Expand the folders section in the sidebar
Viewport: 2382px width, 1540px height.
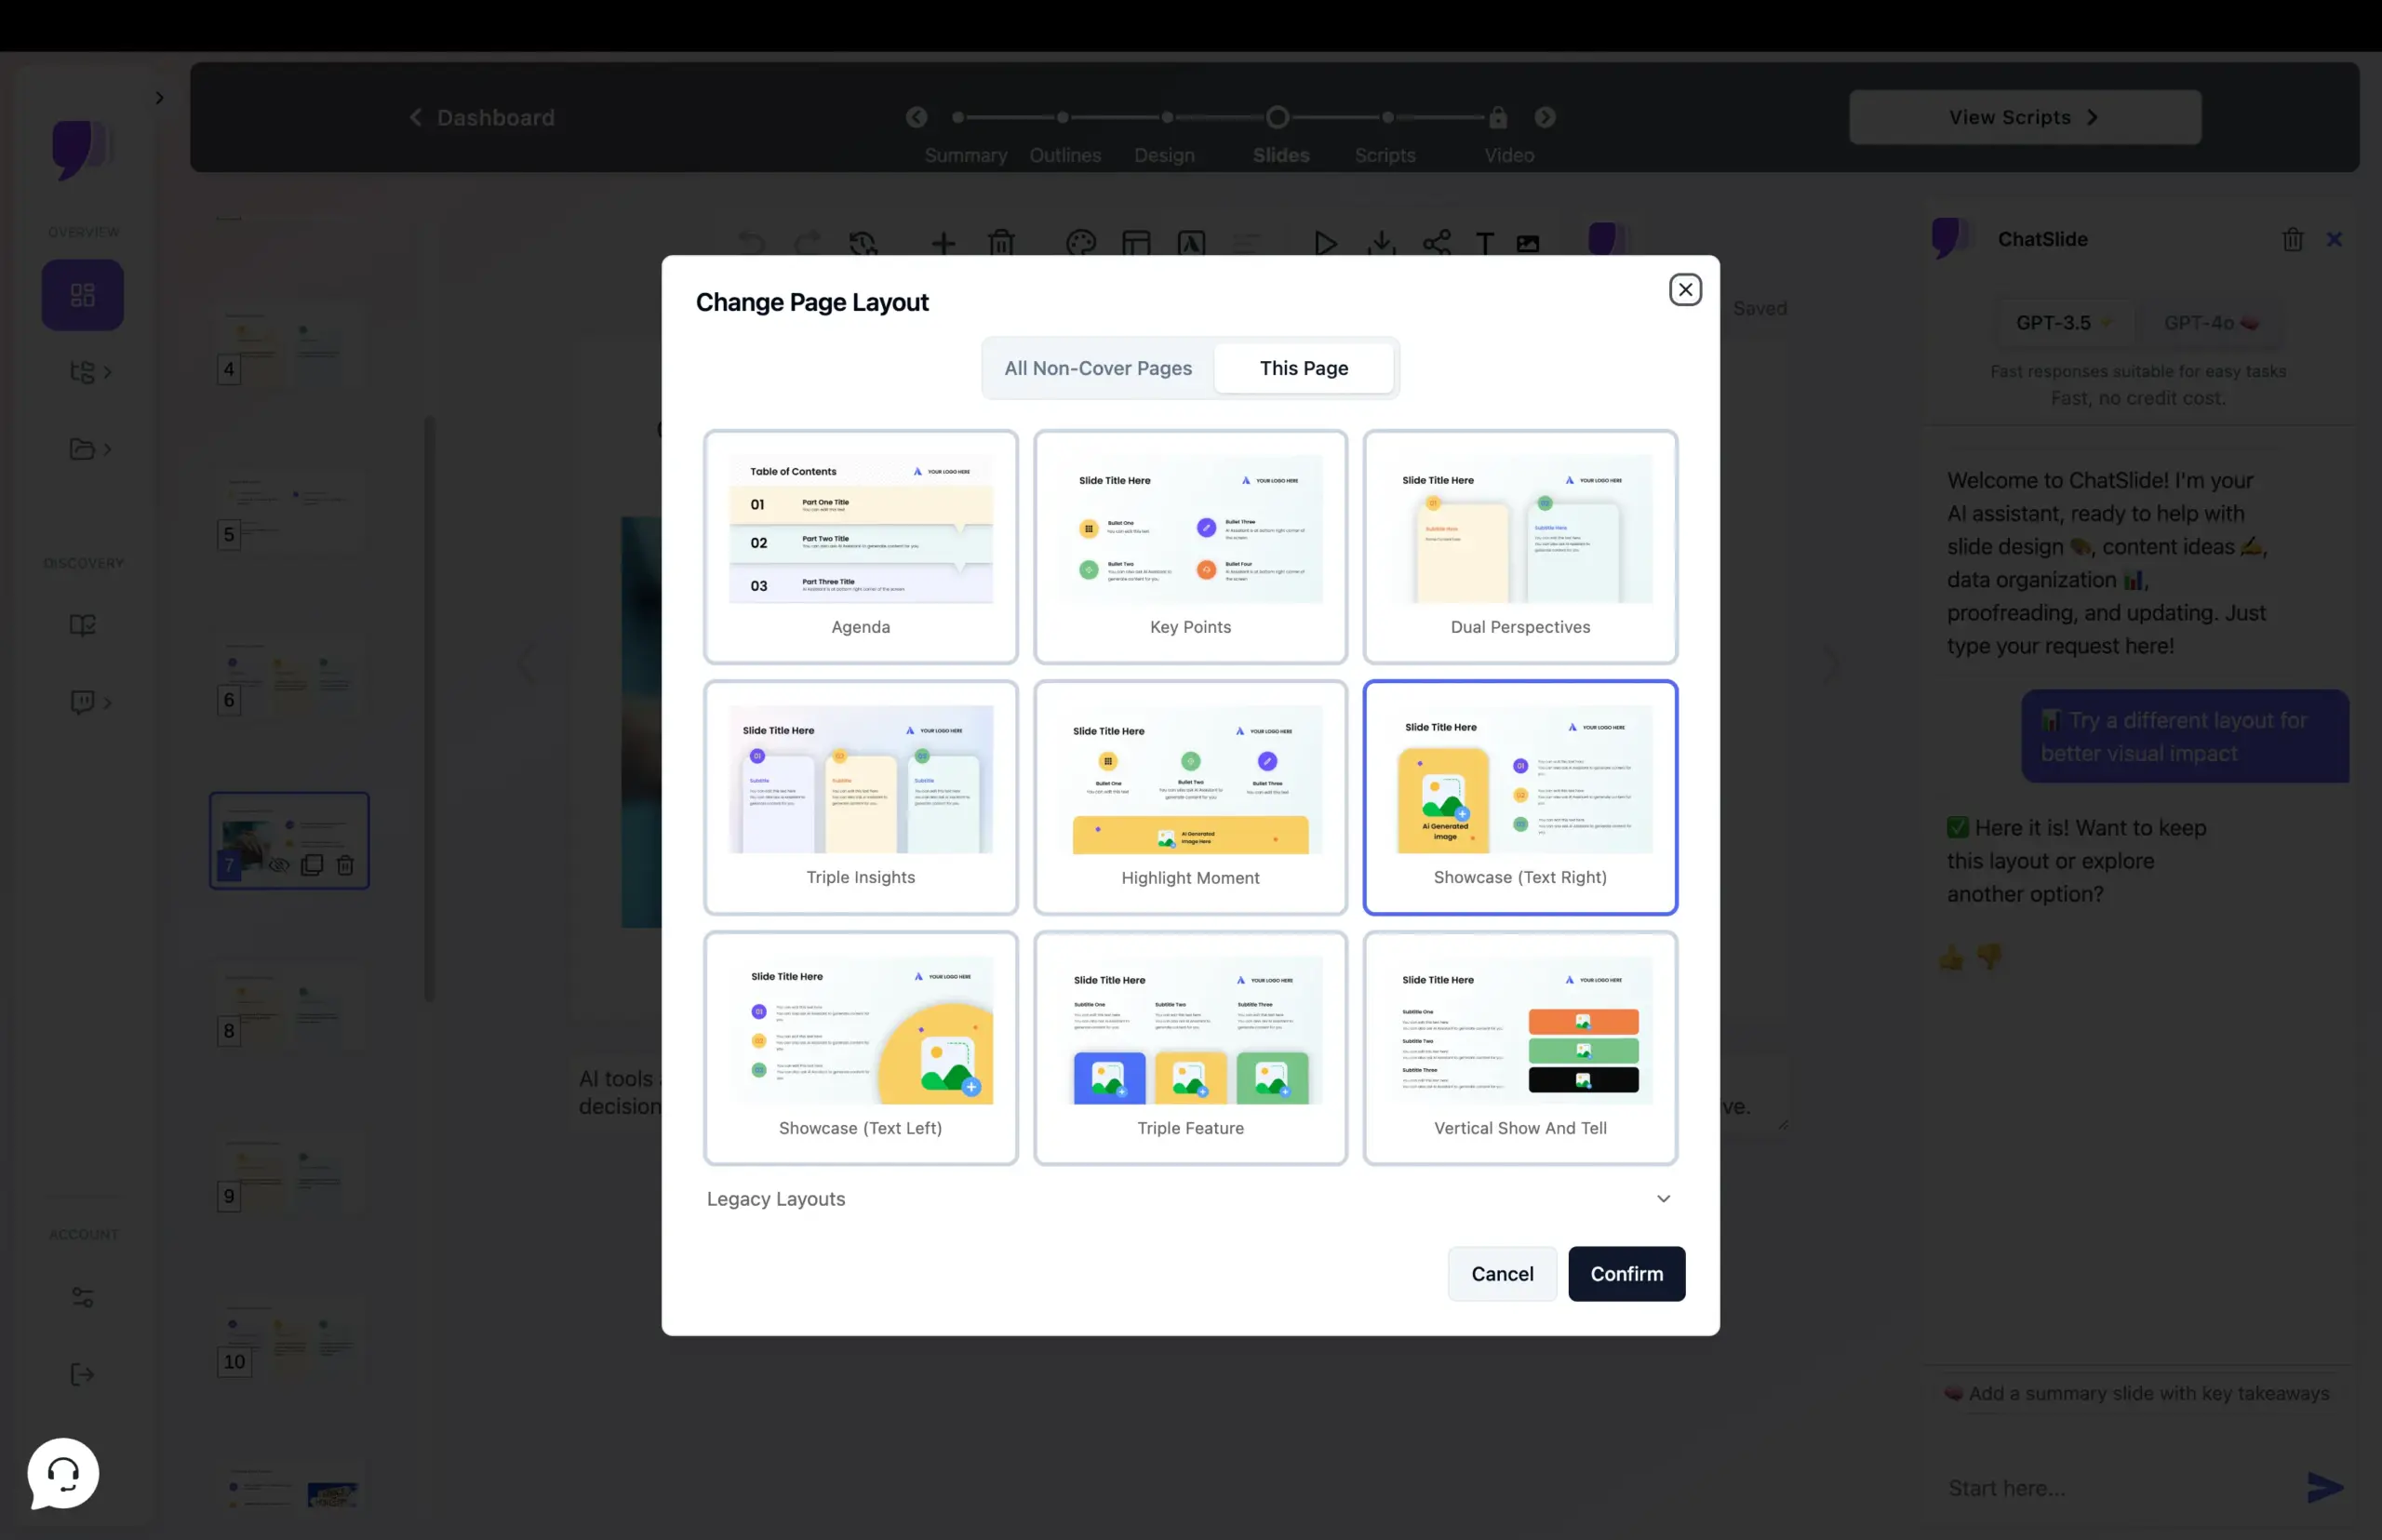[89, 449]
